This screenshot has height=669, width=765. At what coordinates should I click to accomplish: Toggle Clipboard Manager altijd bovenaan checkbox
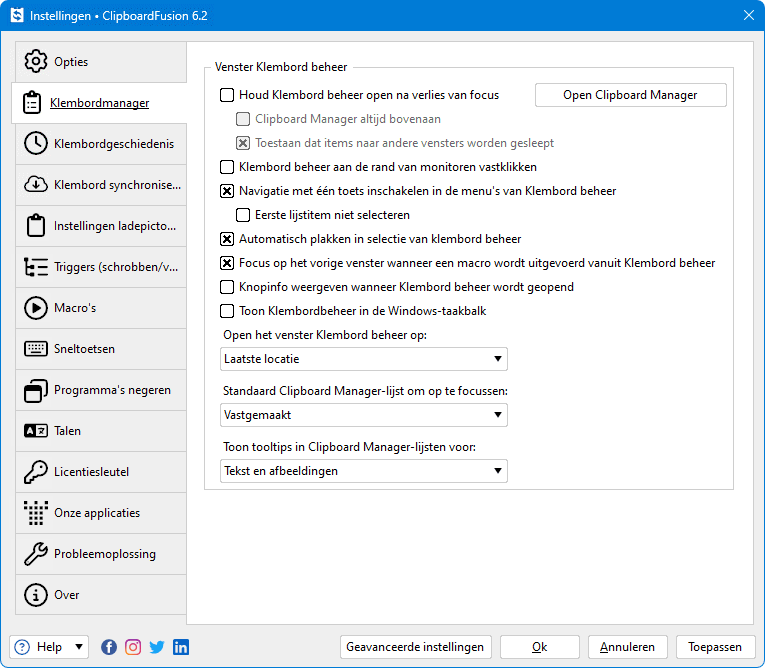[243, 119]
